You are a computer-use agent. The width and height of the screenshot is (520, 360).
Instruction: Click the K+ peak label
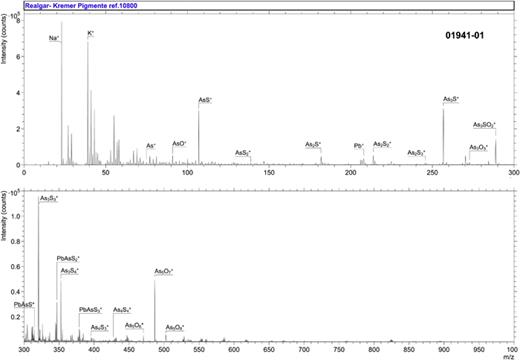(91, 33)
